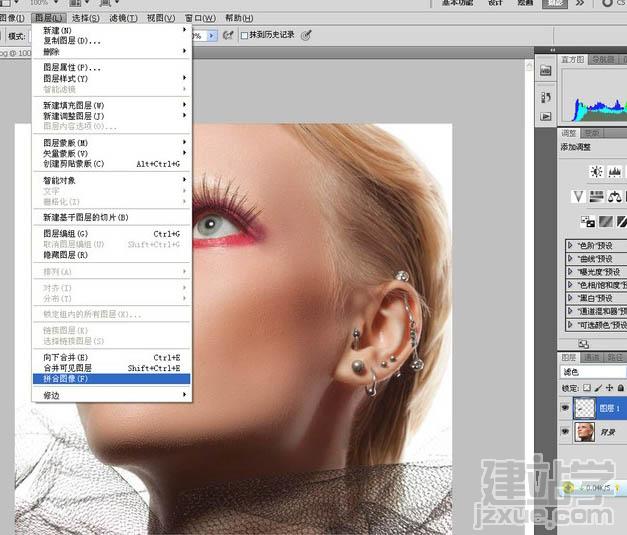Click the Color Balance scales icon
Viewport: 627px width, 535px height.
tap(615, 196)
